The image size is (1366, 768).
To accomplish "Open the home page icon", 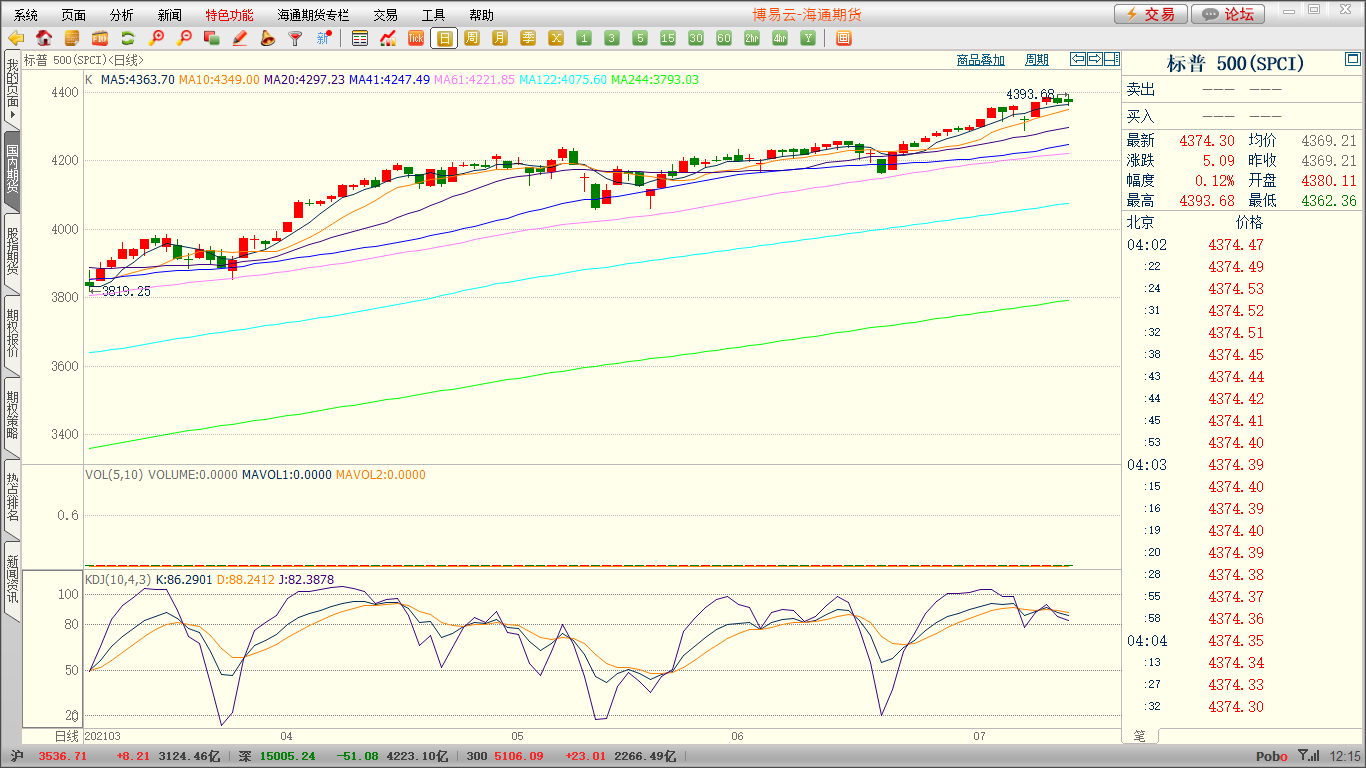I will click(44, 38).
